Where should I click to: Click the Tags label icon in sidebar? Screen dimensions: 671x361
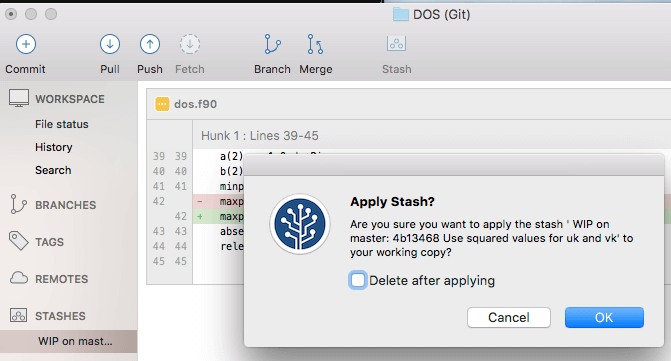click(18, 241)
